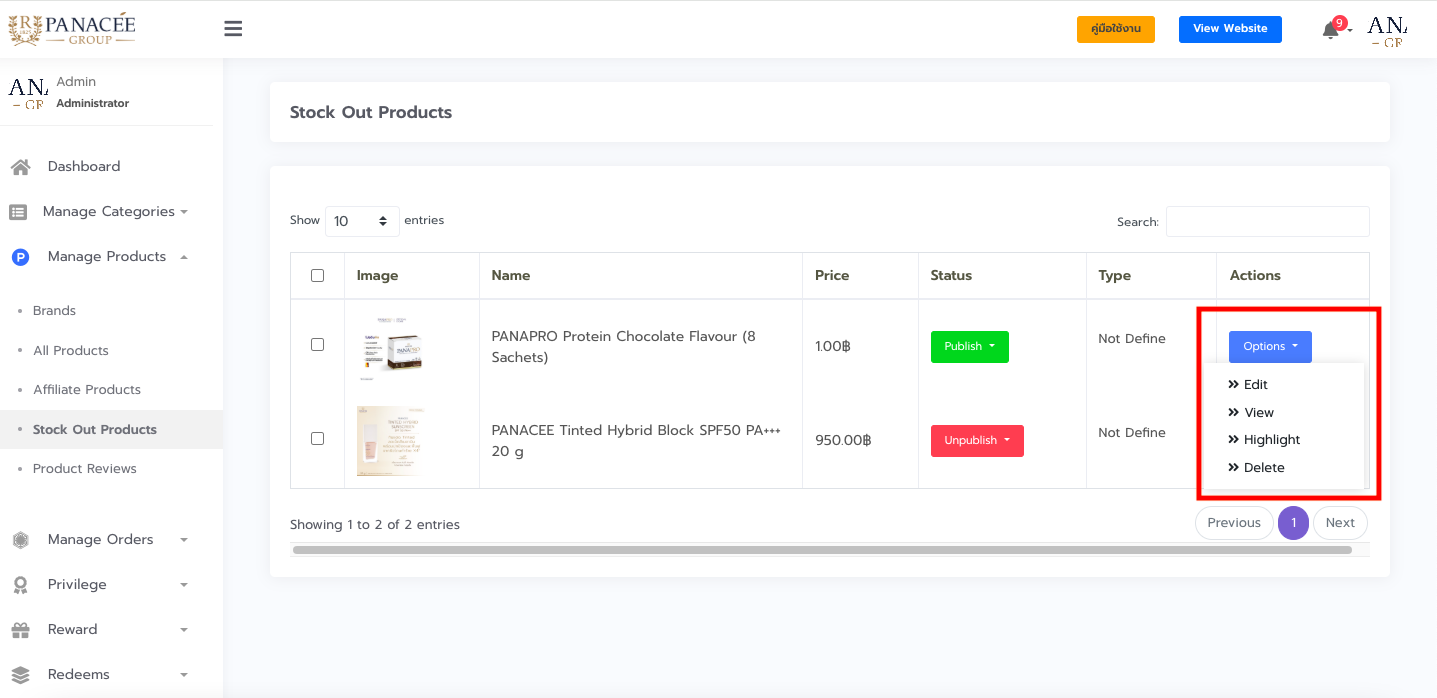Select Stock Out Products in sidebar
The image size is (1437, 698).
point(95,430)
